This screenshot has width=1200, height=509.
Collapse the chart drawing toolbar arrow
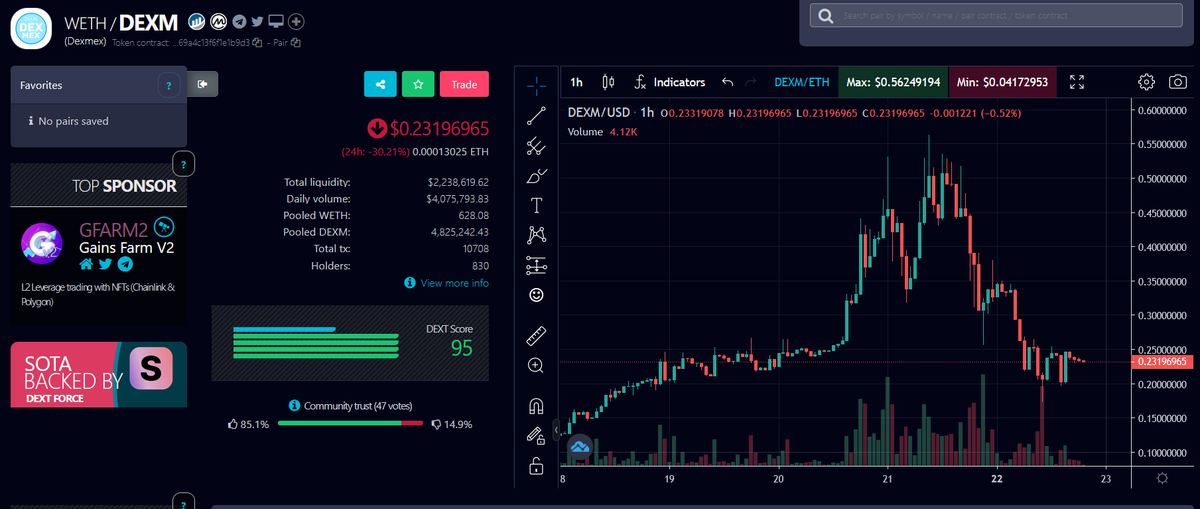pos(557,431)
